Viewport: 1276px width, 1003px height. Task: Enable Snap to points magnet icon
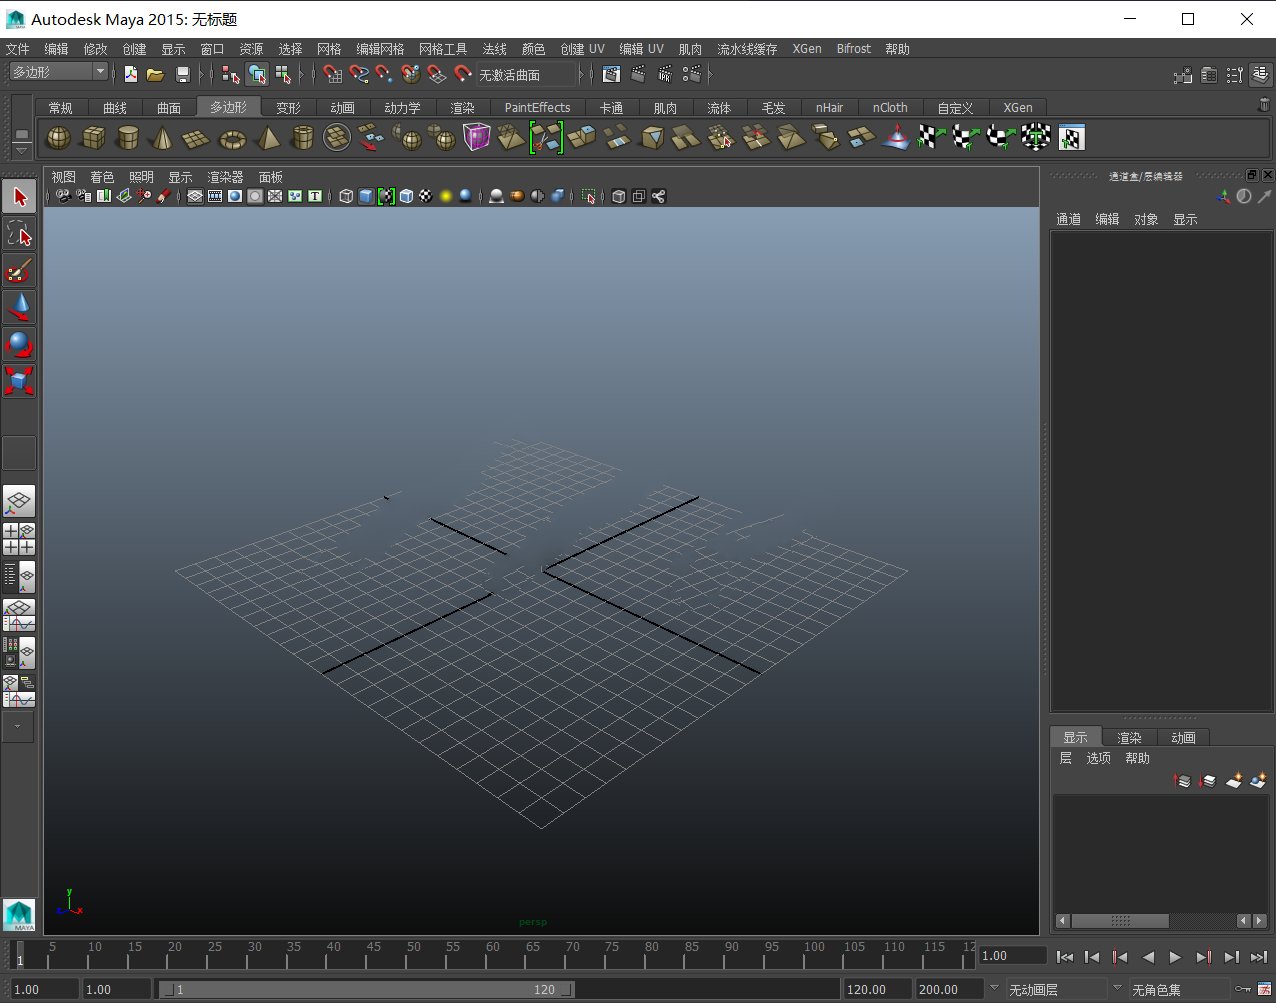385,74
